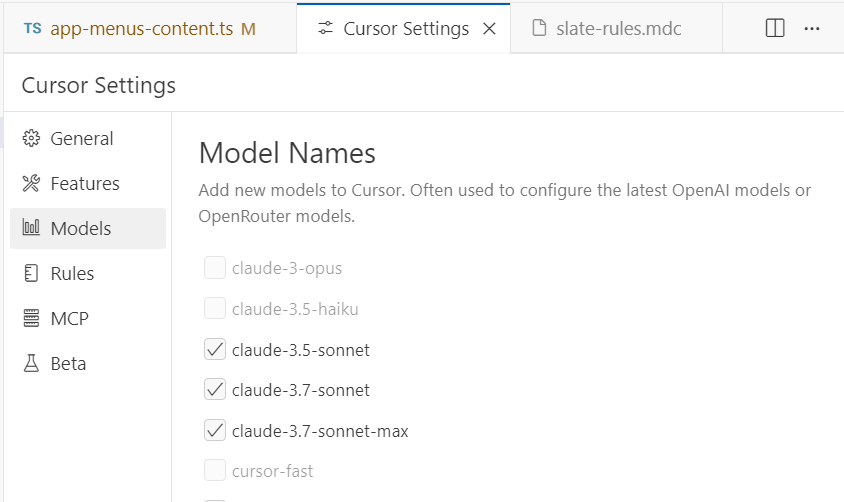The width and height of the screenshot is (844, 502).
Task: Click the claude-3.5-haiku model label
Action: 295,309
